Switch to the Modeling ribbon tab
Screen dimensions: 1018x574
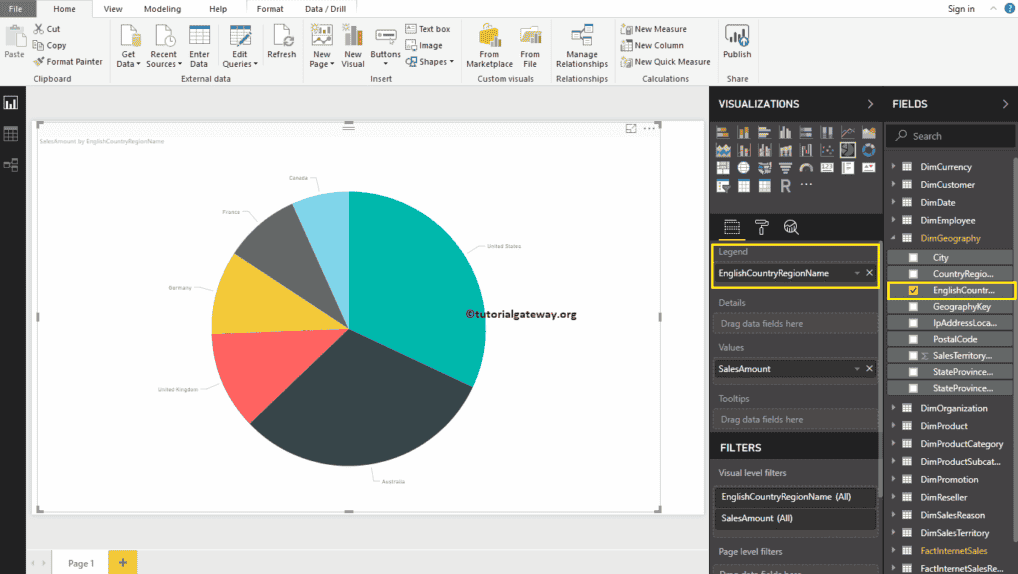click(x=162, y=8)
